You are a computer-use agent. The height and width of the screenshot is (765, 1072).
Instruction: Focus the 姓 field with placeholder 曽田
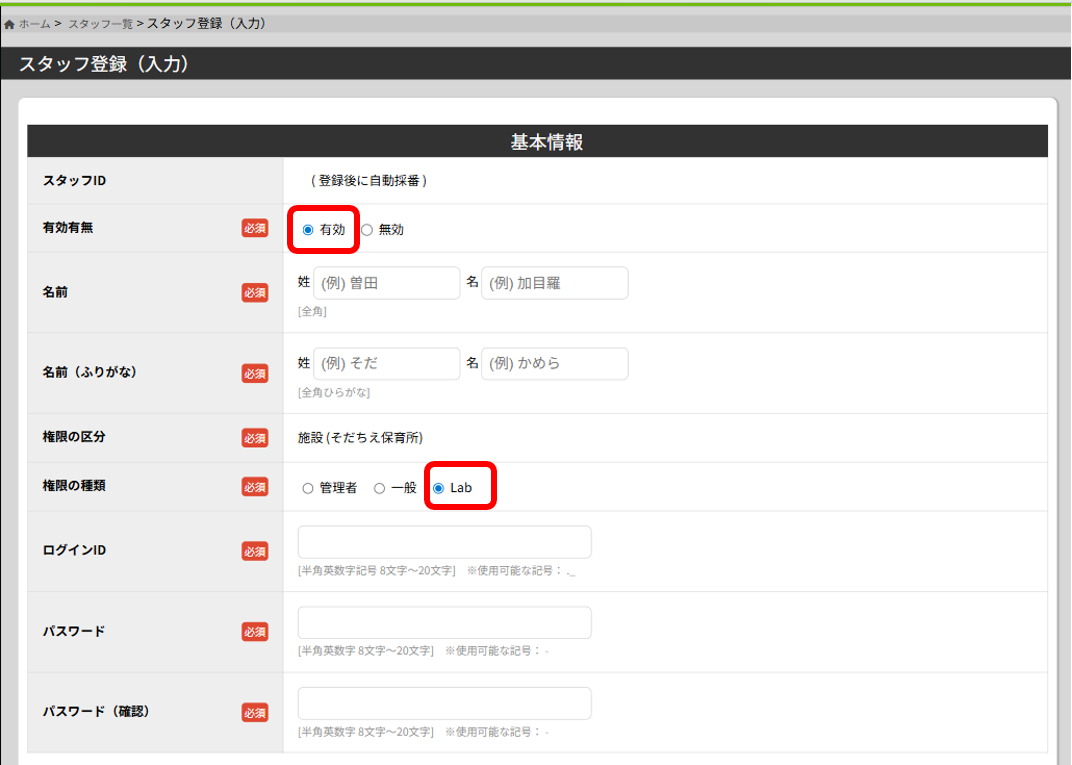tap(386, 283)
